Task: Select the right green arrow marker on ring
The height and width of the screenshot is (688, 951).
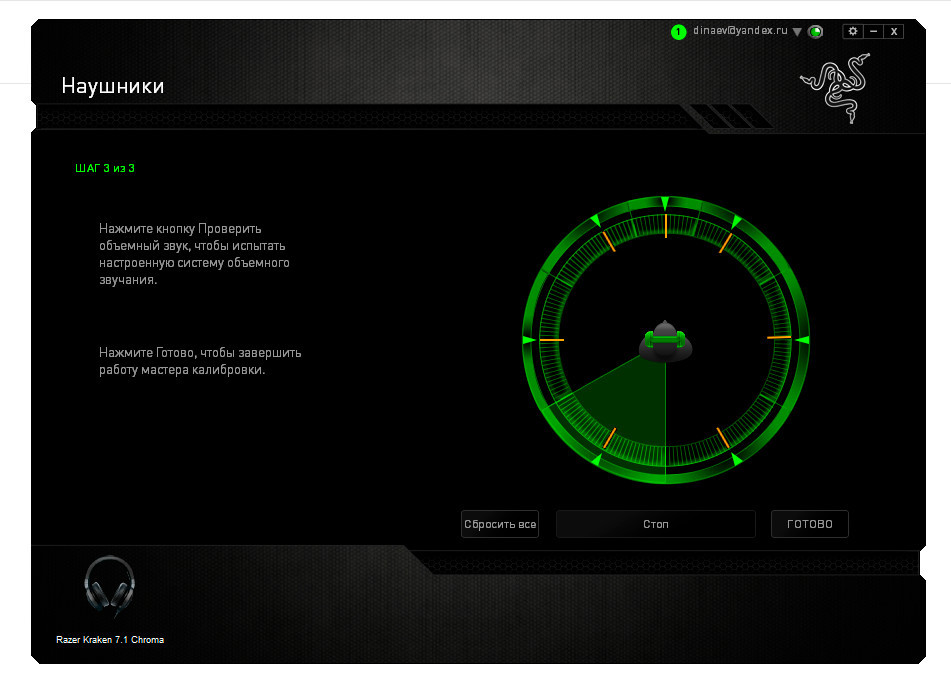Action: [802, 341]
